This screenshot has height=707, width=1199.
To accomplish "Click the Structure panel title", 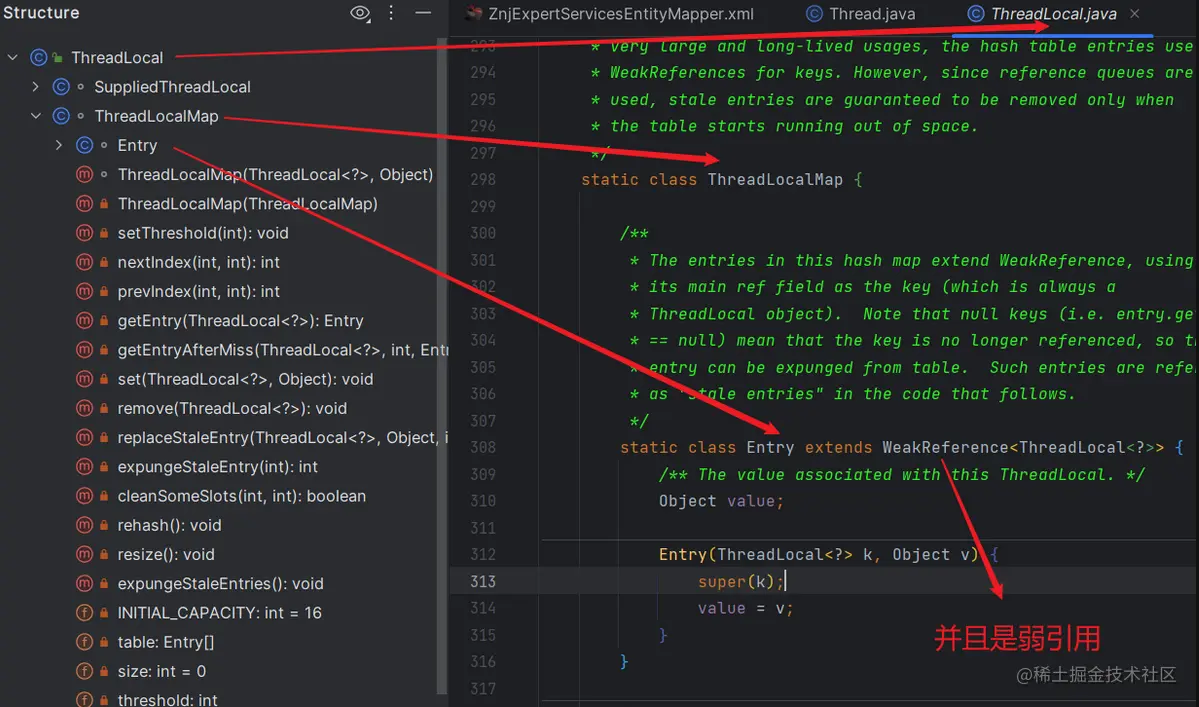I will pos(41,13).
